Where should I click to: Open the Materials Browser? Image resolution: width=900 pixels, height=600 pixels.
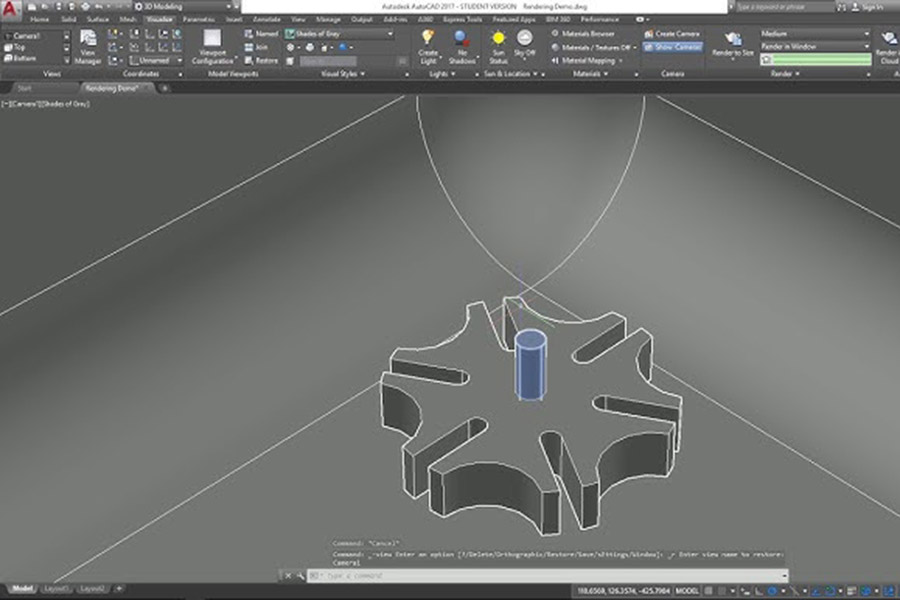click(583, 34)
